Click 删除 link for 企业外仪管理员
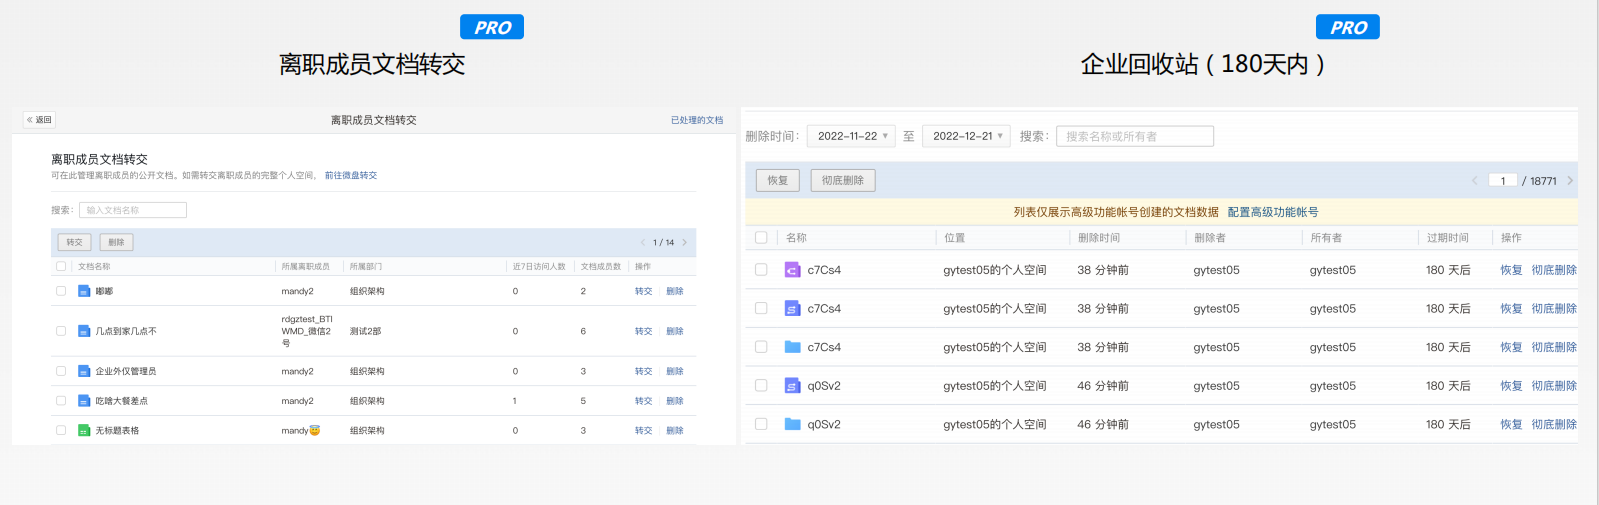 [675, 371]
